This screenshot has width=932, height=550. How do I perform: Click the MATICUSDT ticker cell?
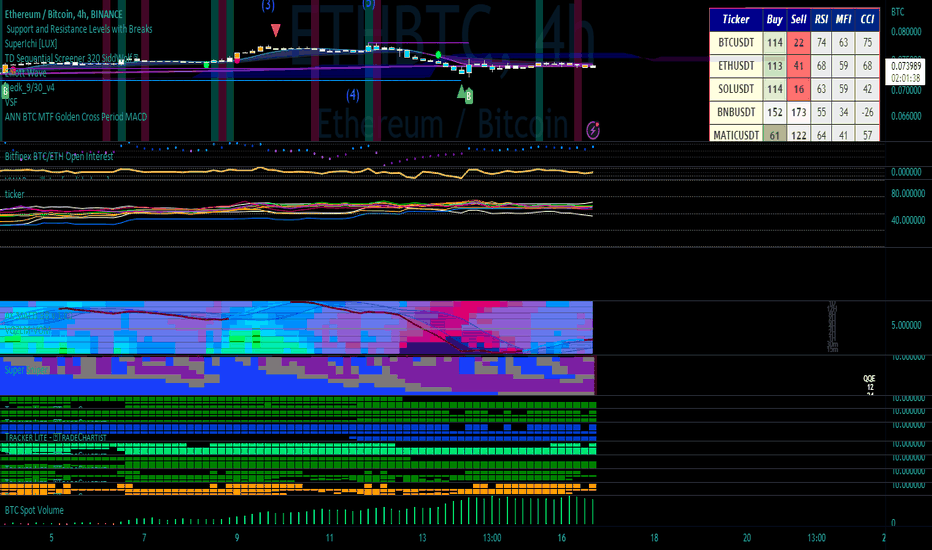[x=736, y=135]
